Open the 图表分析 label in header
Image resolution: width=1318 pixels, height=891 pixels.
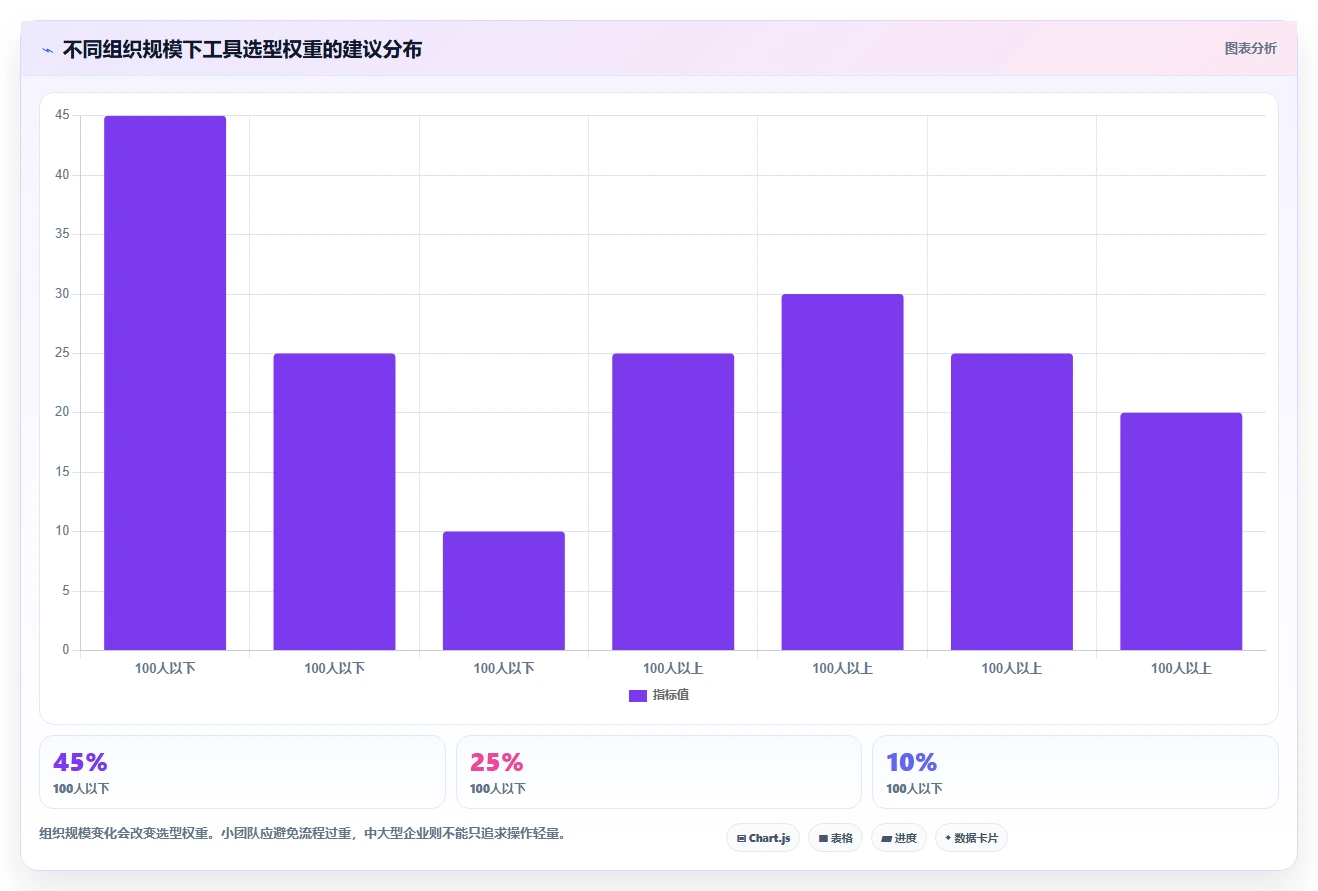1251,48
